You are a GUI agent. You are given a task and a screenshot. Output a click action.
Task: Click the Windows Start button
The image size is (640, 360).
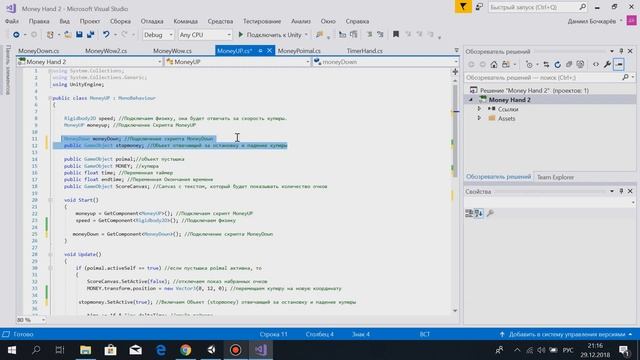click(11, 350)
